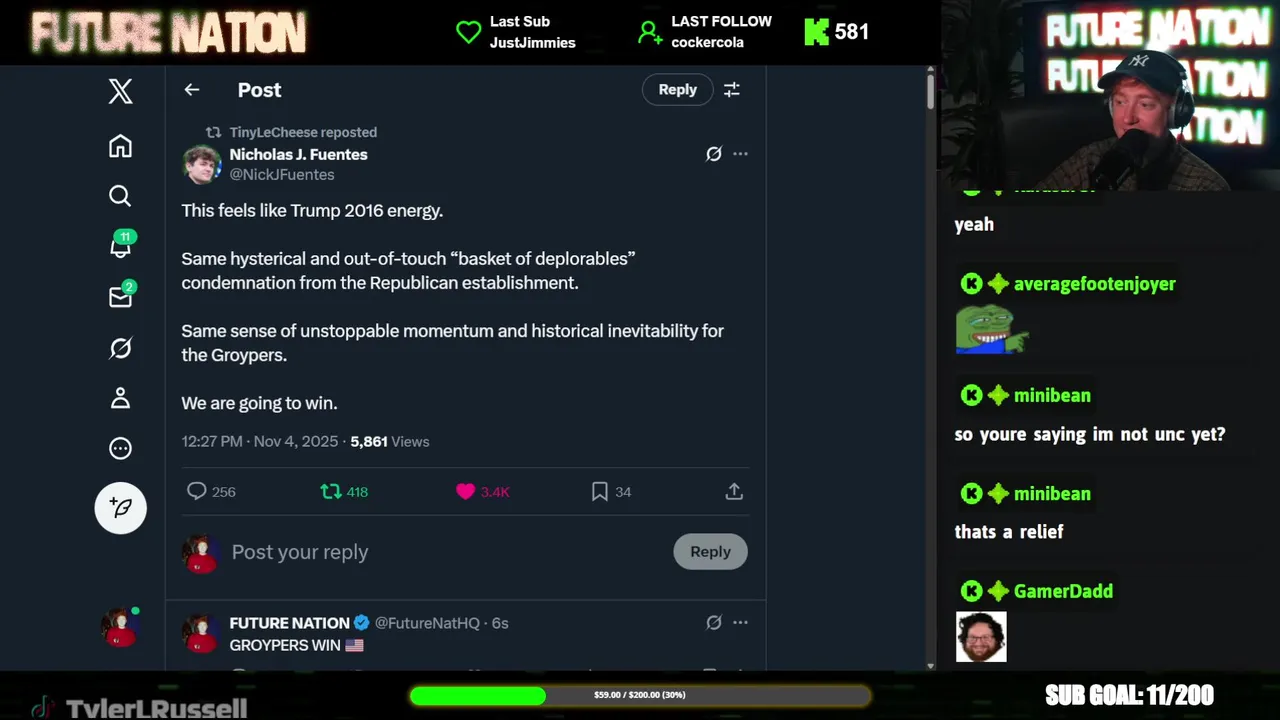Viewport: 1280px width, 720px height.
Task: Click the Kick logo viewer count
Action: 836,32
